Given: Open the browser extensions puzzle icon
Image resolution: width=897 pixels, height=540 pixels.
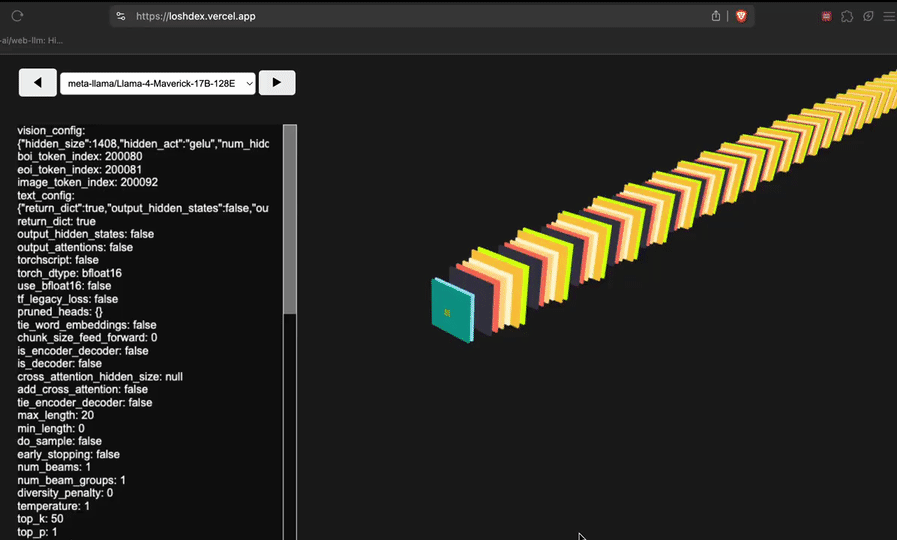Looking at the screenshot, I should pos(847,16).
